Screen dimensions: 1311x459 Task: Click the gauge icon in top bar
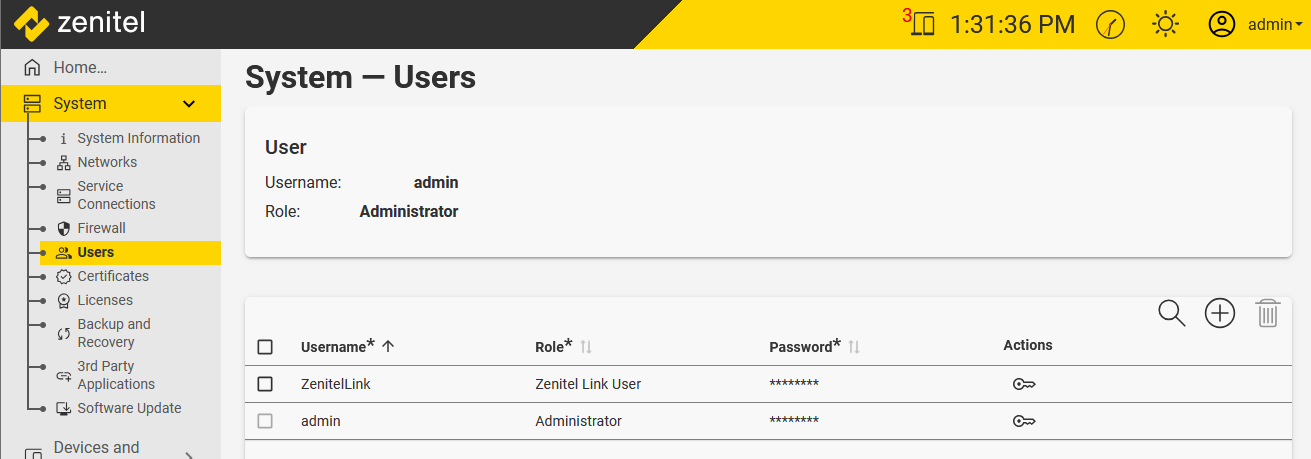click(x=1110, y=24)
